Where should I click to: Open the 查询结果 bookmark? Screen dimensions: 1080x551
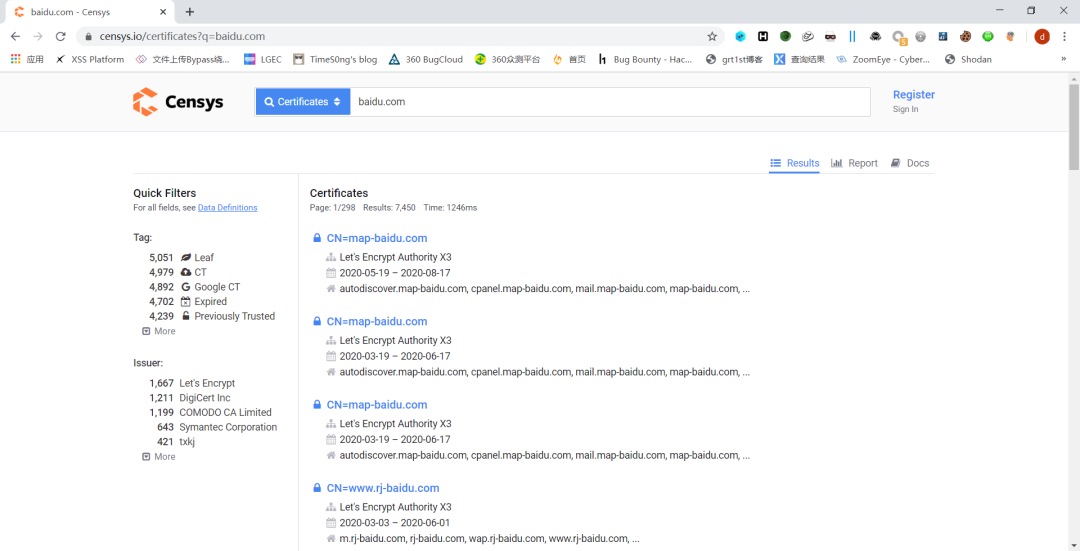pyautogui.click(x=800, y=59)
